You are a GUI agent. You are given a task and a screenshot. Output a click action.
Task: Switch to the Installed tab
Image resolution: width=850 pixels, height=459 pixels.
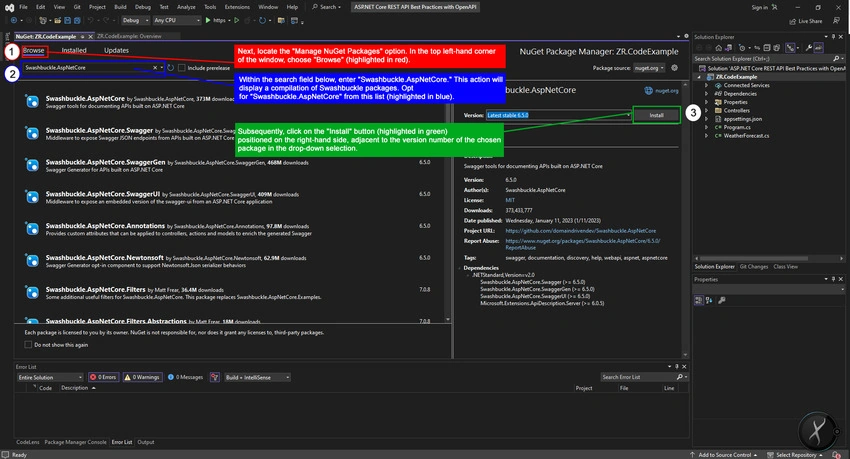74,50
